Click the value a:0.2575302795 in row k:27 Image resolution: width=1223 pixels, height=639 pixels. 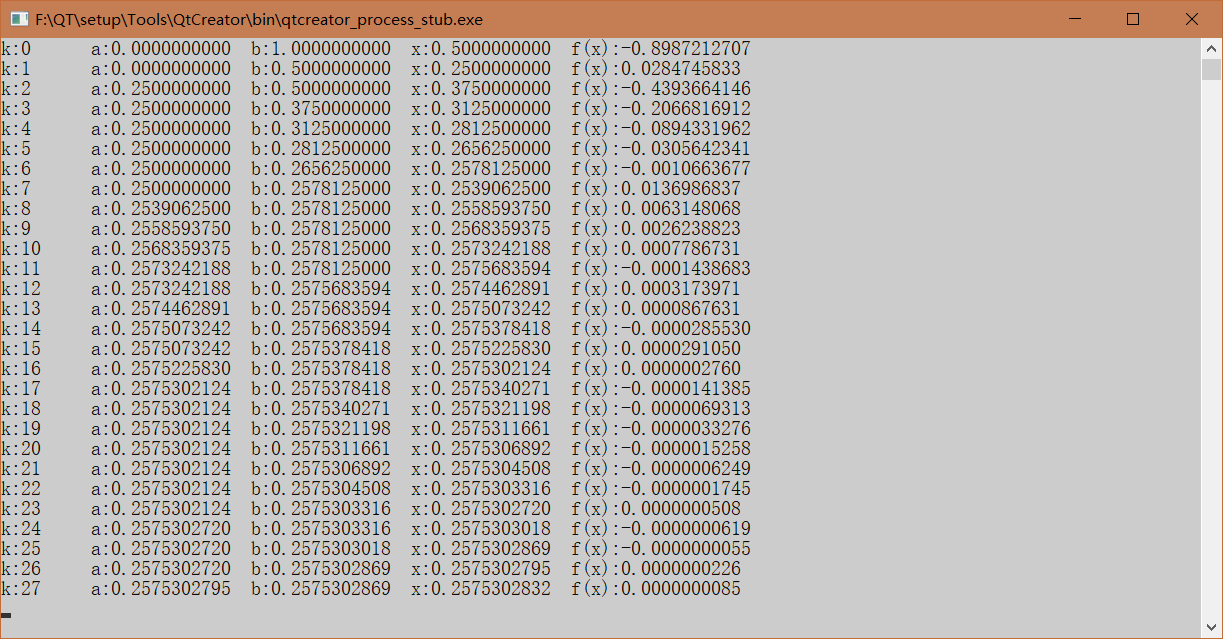(161, 589)
